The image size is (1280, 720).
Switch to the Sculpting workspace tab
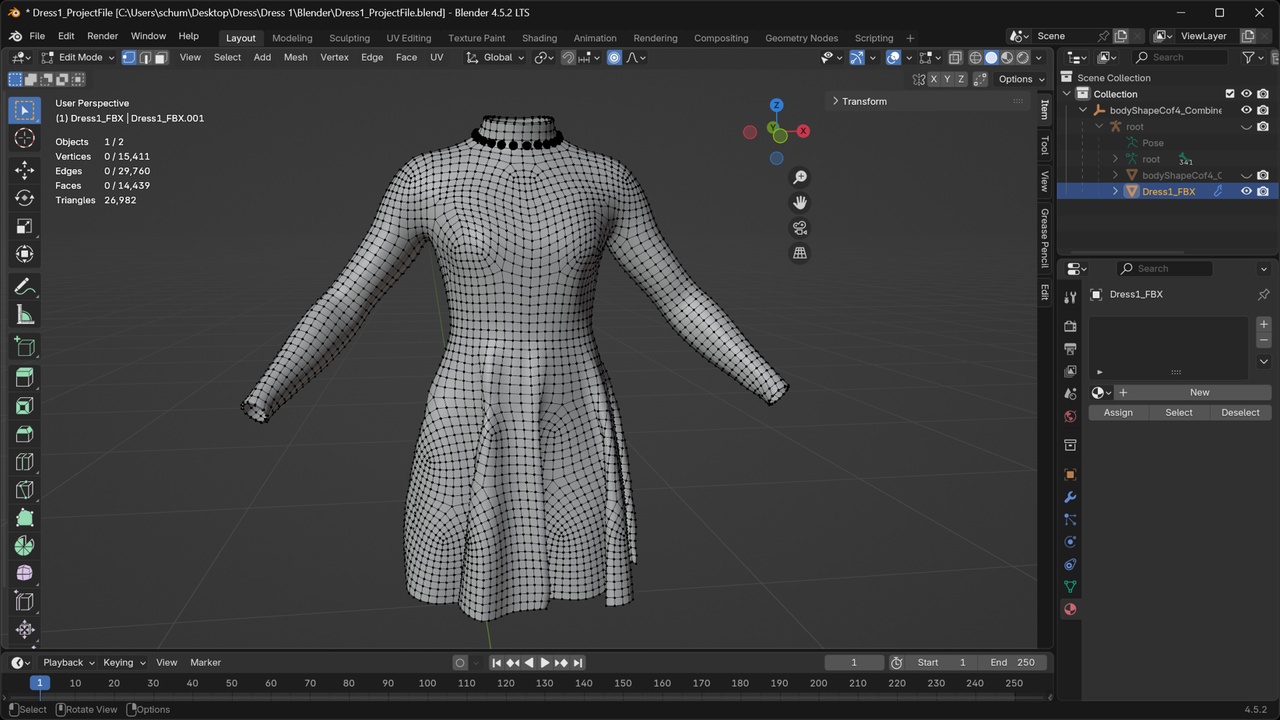[350, 38]
